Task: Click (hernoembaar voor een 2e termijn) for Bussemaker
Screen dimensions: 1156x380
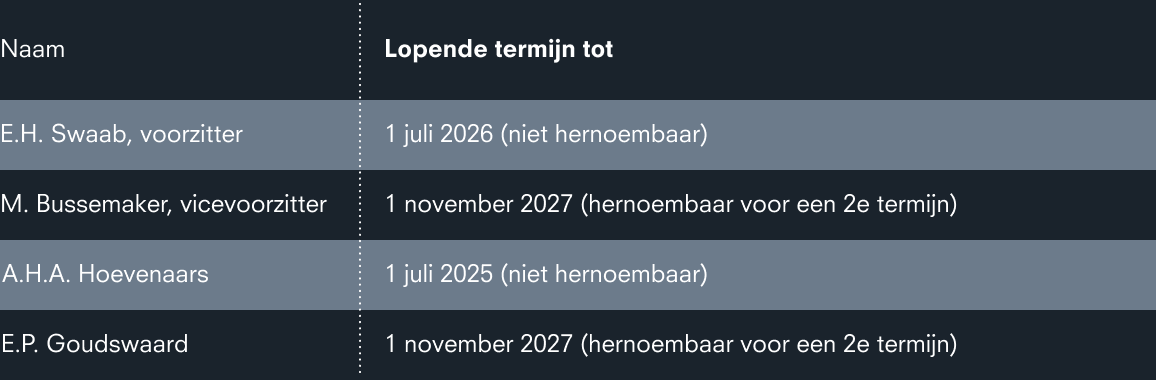Action: (x=769, y=204)
